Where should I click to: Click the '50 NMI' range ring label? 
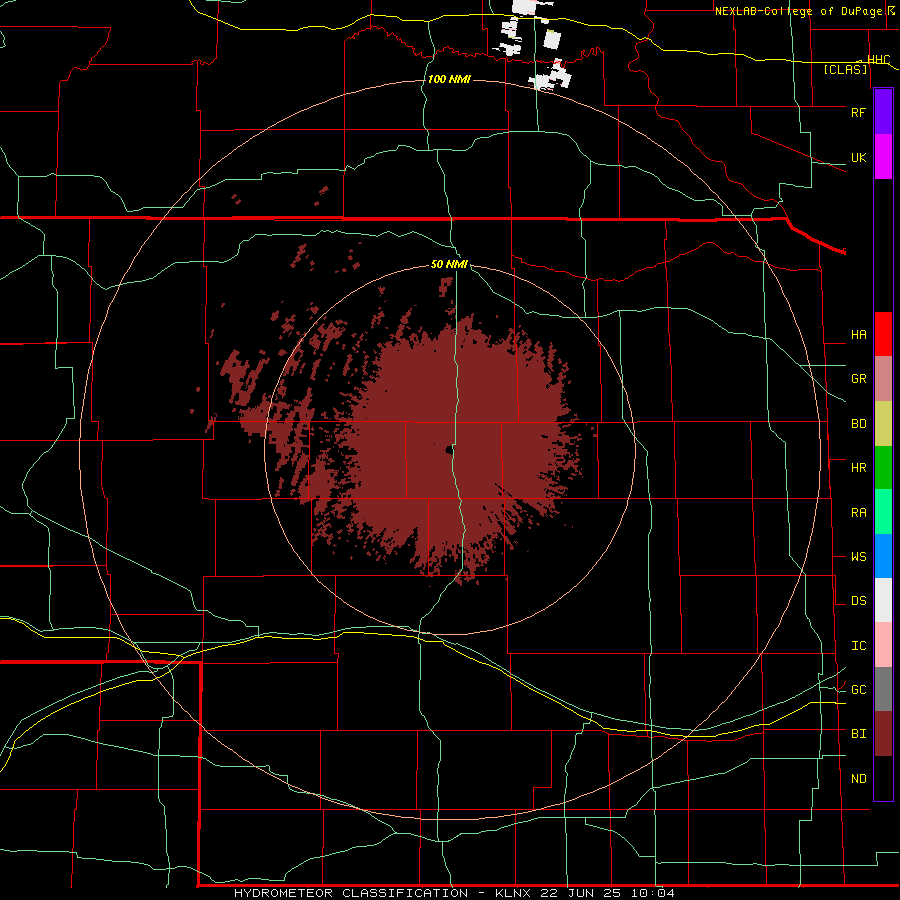point(449,264)
